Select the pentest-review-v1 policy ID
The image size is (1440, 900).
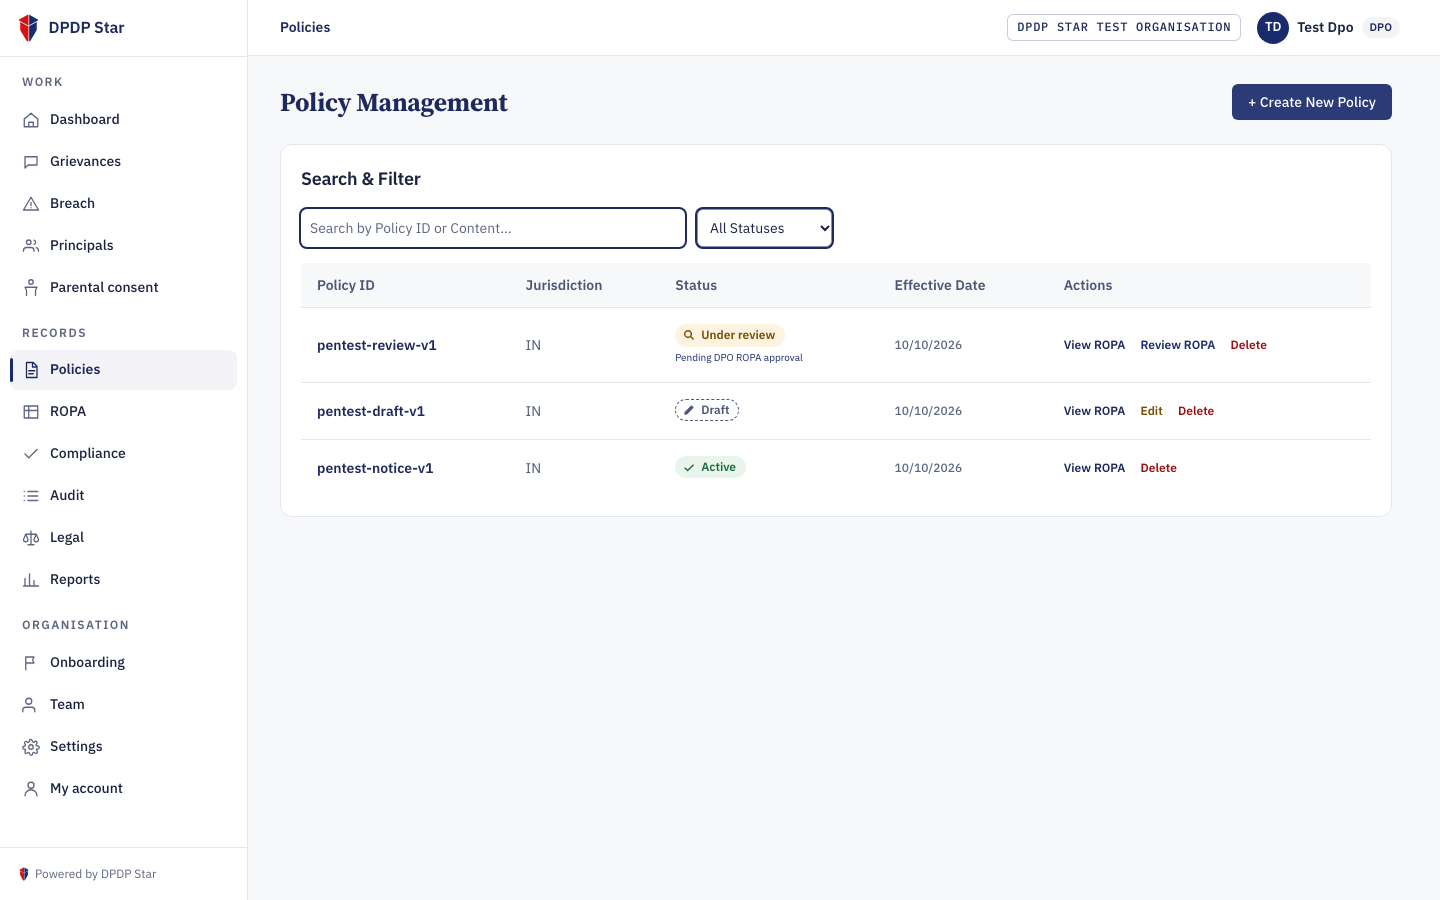point(377,345)
